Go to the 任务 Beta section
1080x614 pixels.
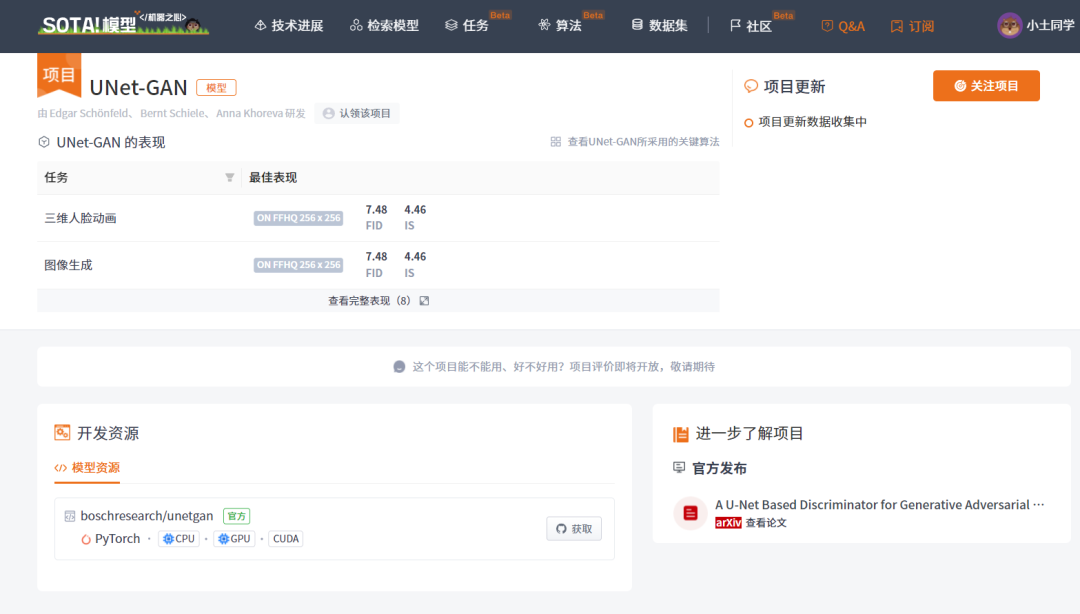pos(476,25)
